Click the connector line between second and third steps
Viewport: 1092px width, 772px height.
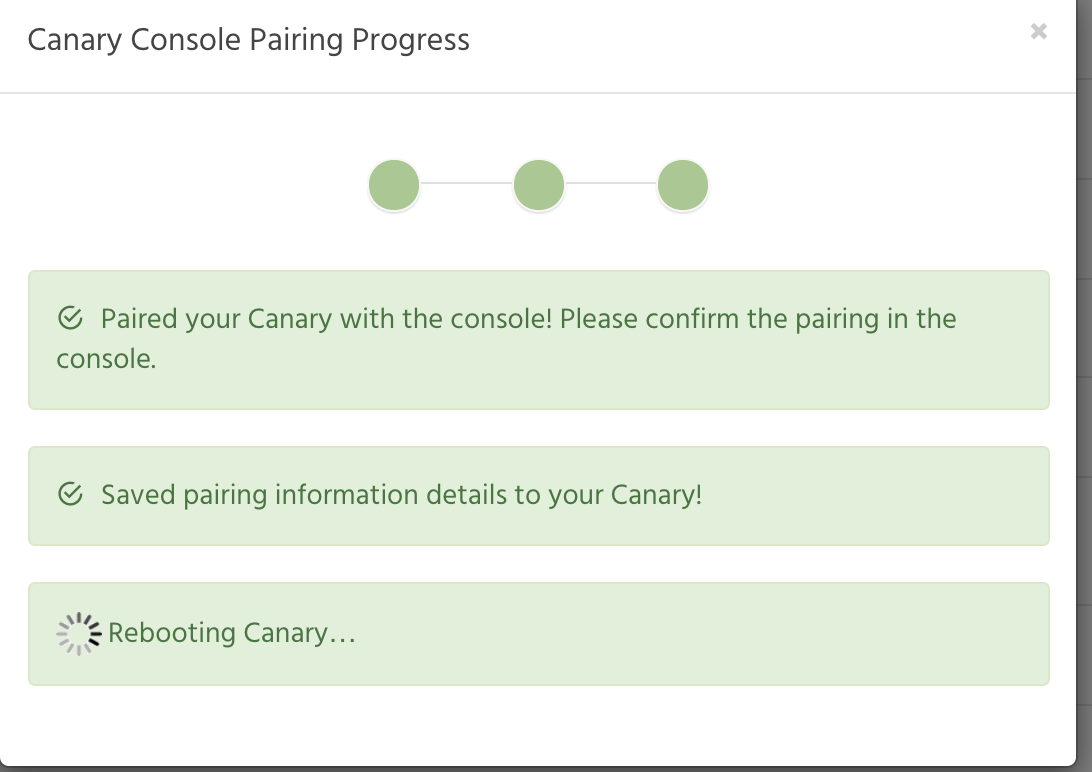point(611,183)
